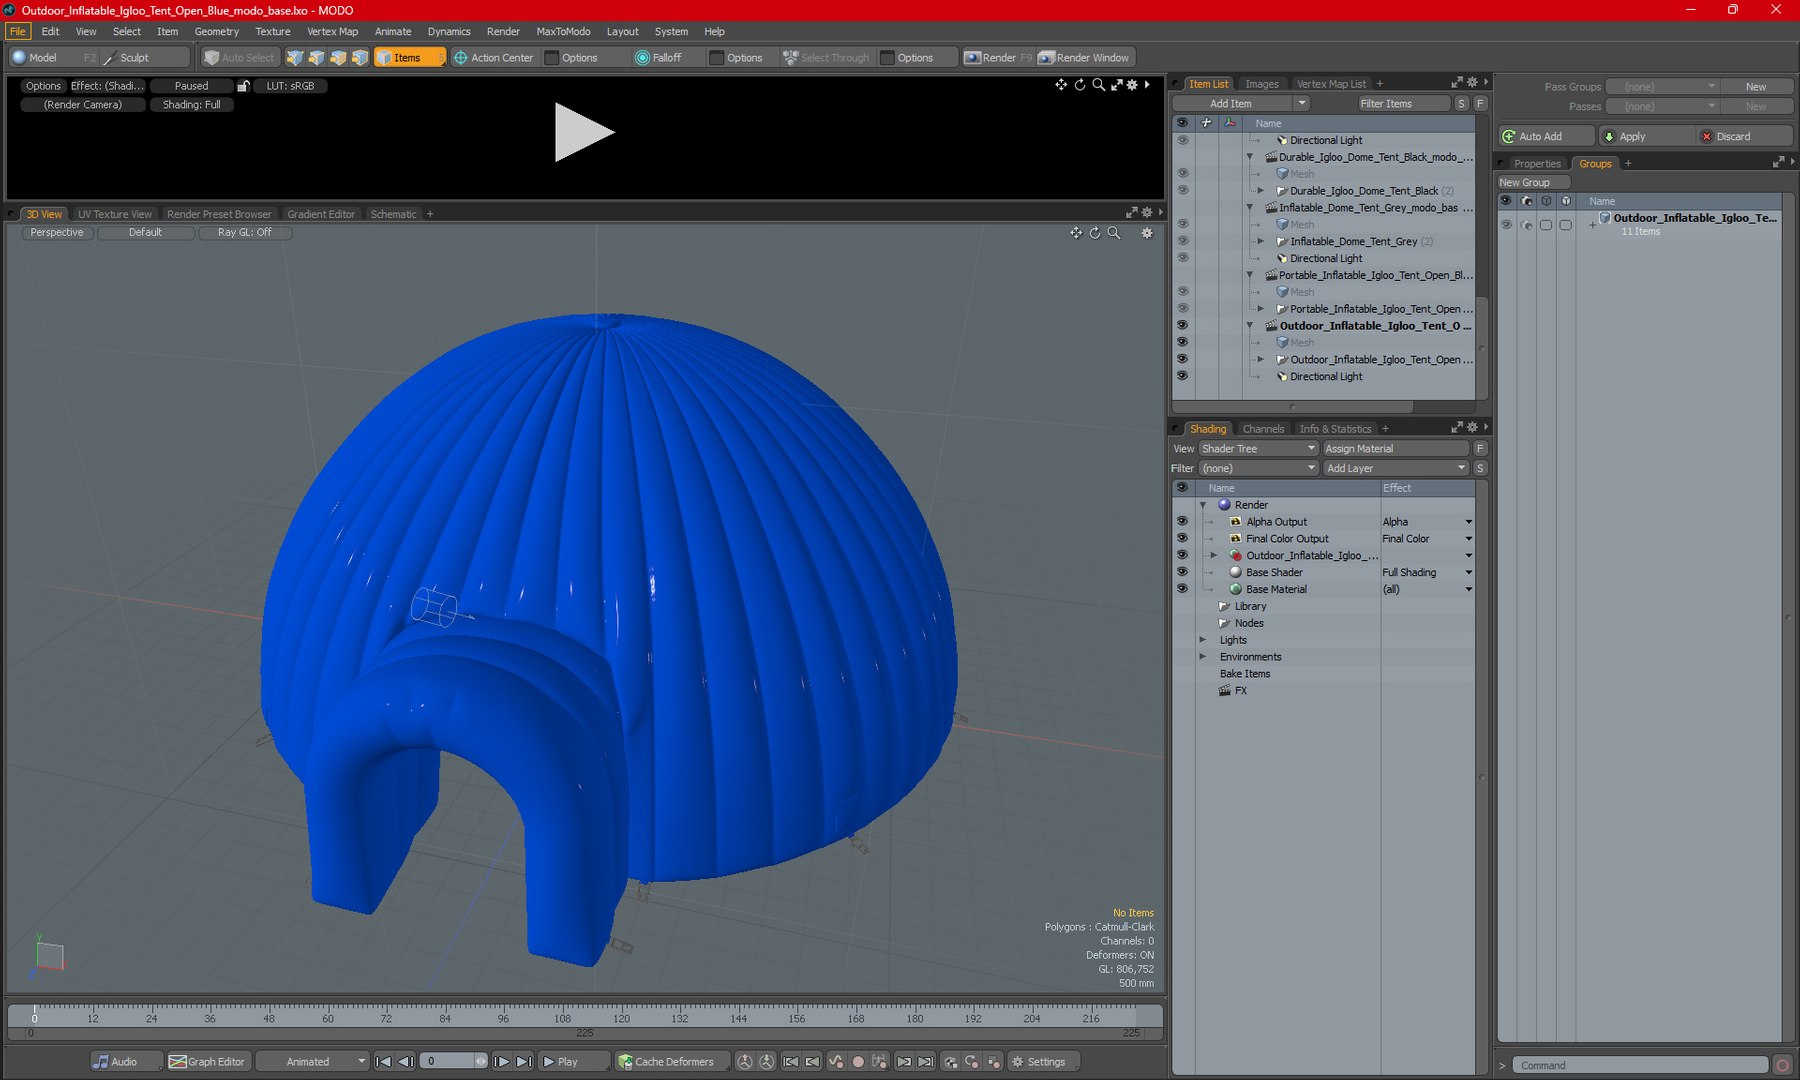Toggle visibility of Final Color Output layer
Viewport: 1800px width, 1080px height.
coord(1182,538)
